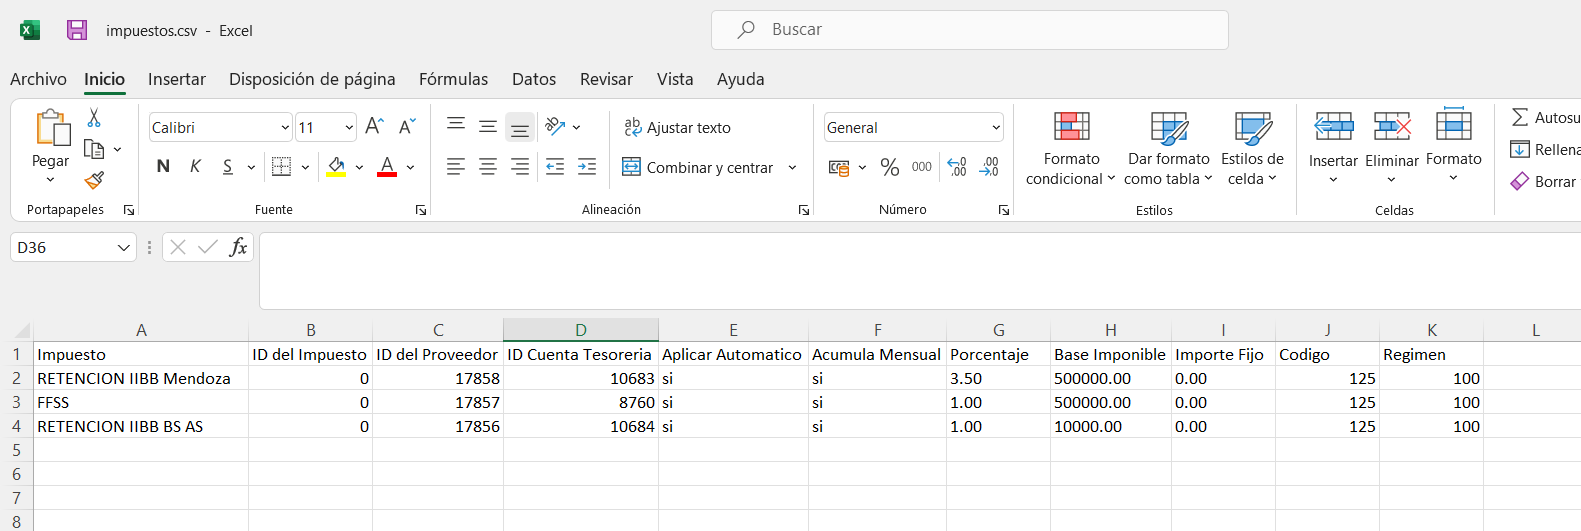Click the Save disk icon in title bar
Image resolution: width=1581 pixels, height=531 pixels.
tap(77, 30)
